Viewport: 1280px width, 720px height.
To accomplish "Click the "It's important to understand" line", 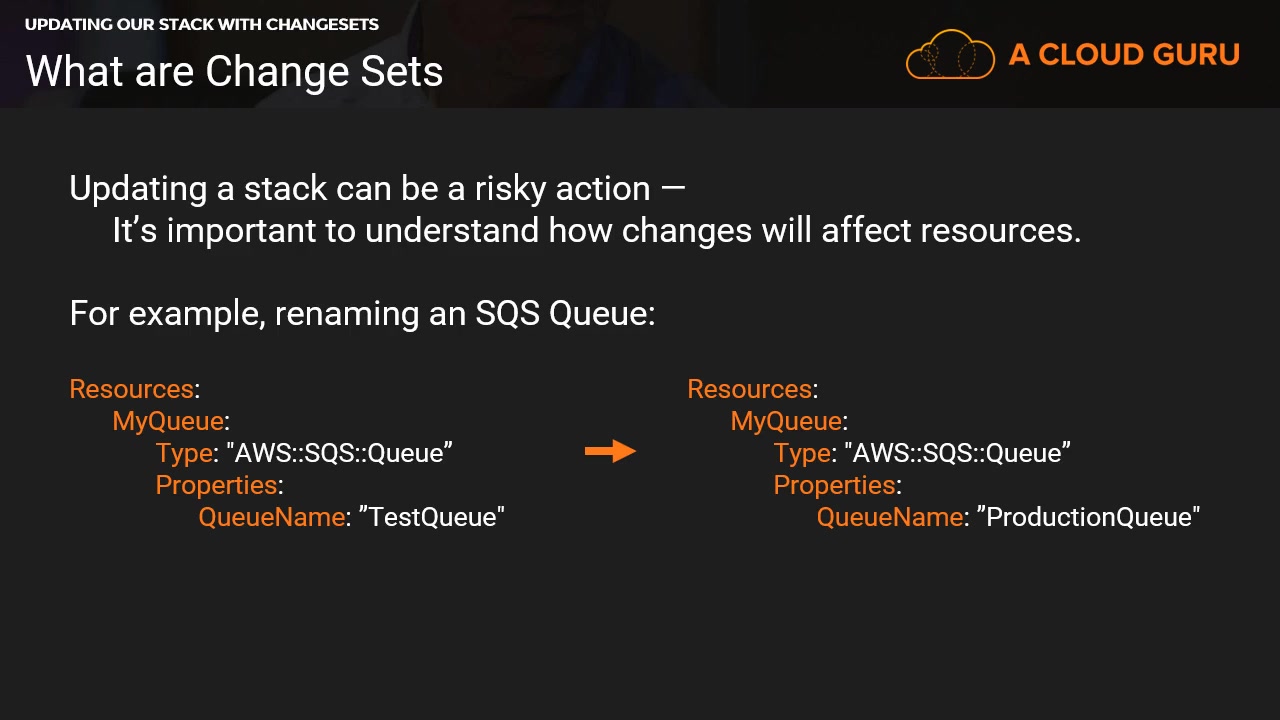I will [x=596, y=230].
